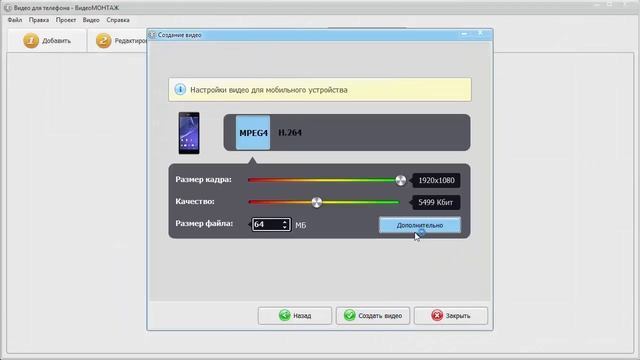The width and height of the screenshot is (640, 360).
Task: Click the blue info icon
Action: click(x=180, y=89)
